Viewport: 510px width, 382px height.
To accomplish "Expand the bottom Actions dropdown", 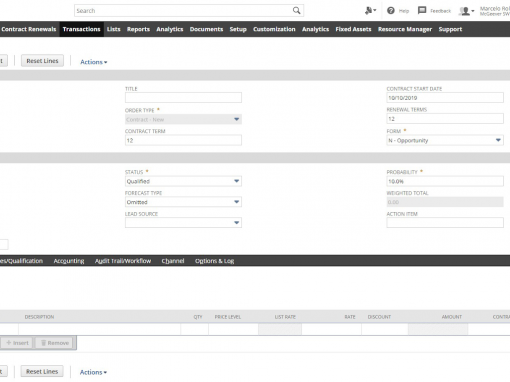I will point(93,372).
